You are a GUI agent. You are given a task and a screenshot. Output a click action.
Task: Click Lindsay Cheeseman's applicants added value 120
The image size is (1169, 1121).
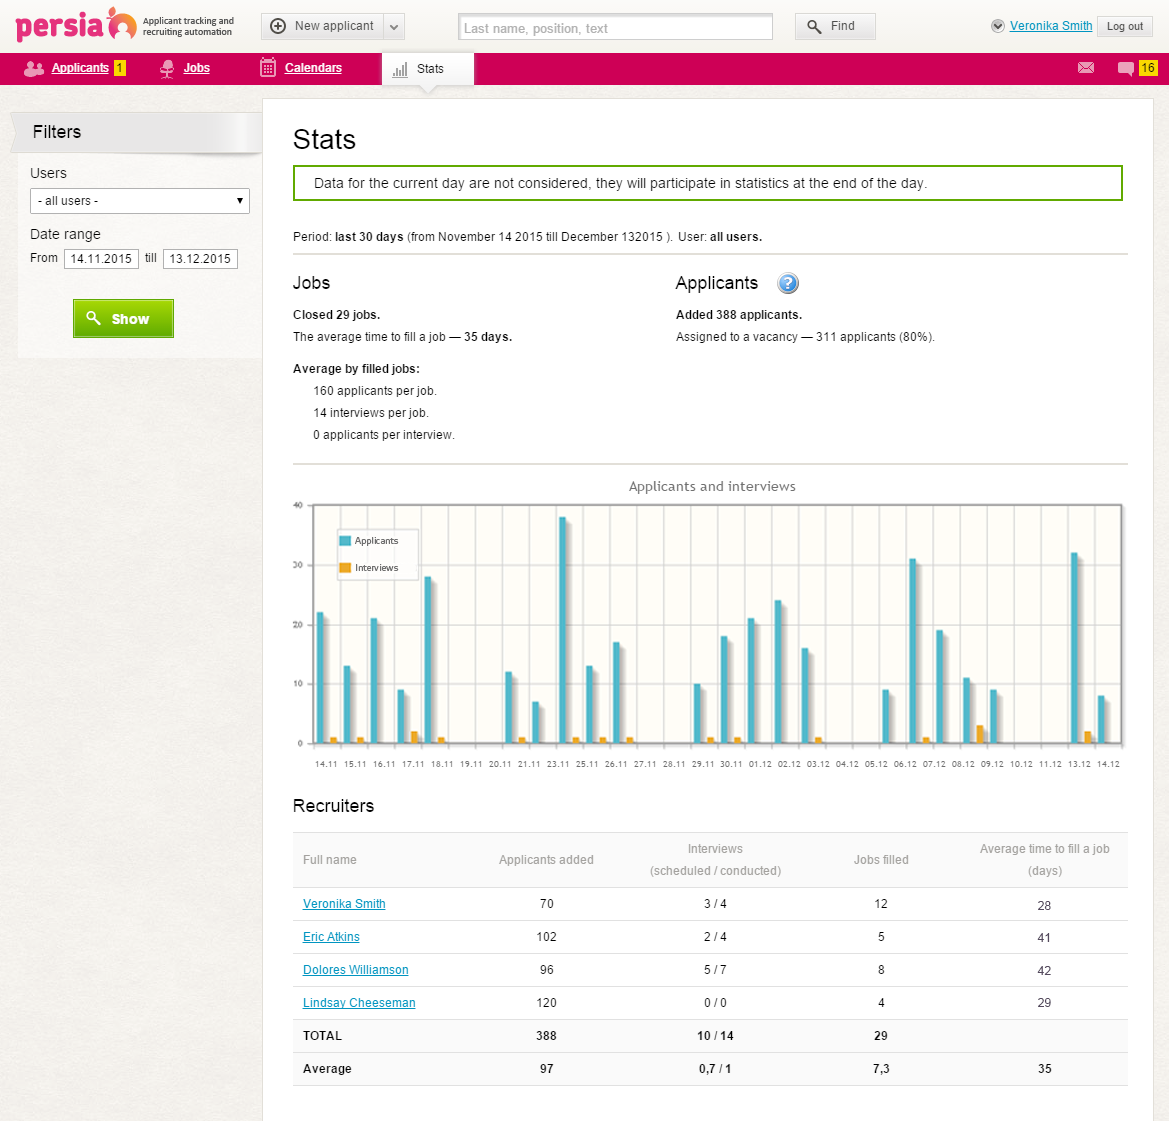click(546, 1002)
